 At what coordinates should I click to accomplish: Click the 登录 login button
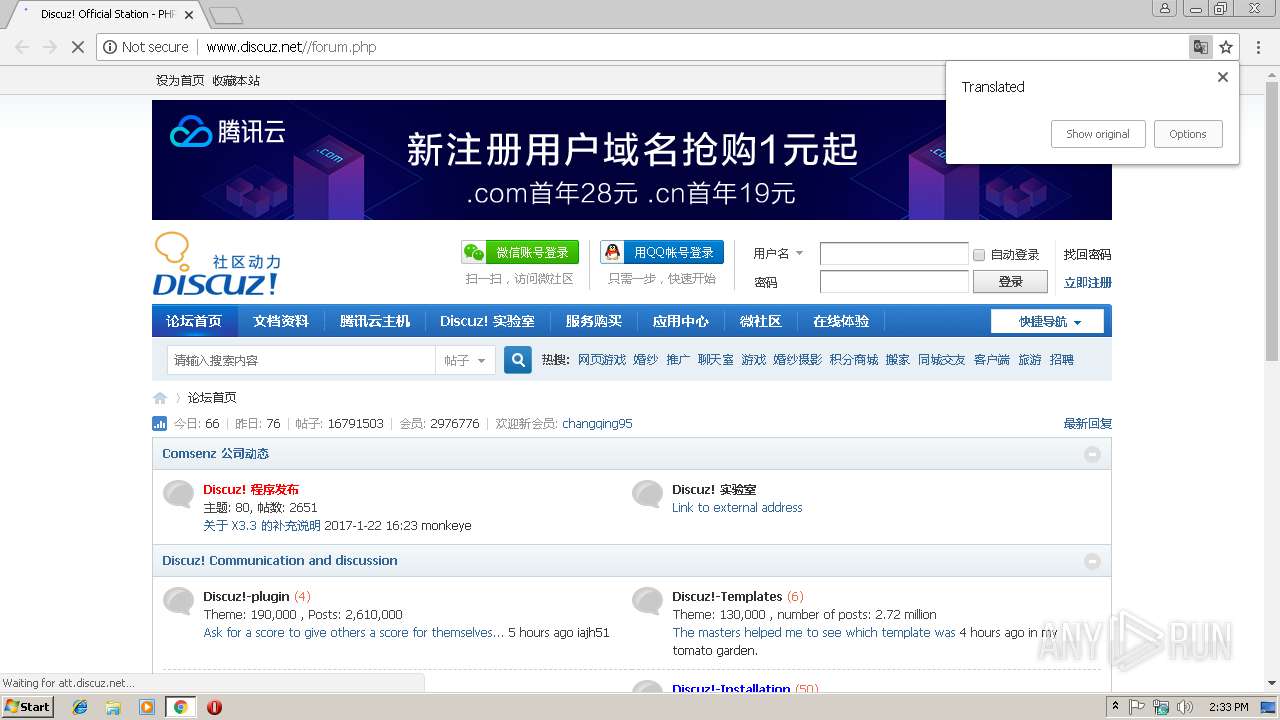point(1010,282)
